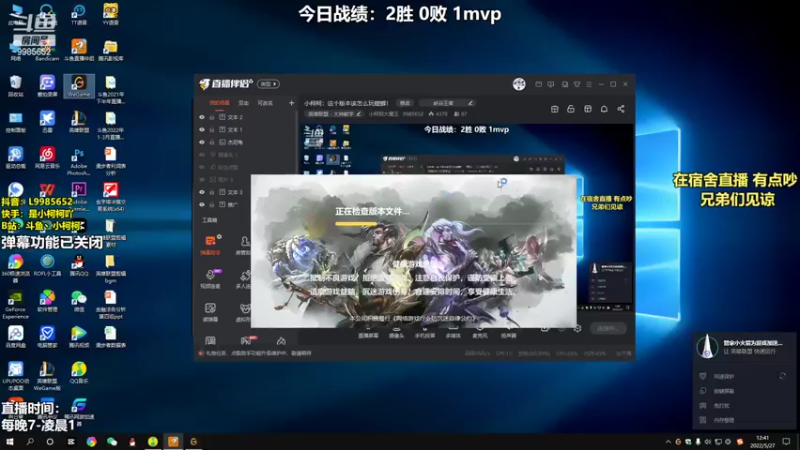800x450 pixels.
Task: Open the 英雄联盟 desktop shortcut
Action: coord(79,122)
